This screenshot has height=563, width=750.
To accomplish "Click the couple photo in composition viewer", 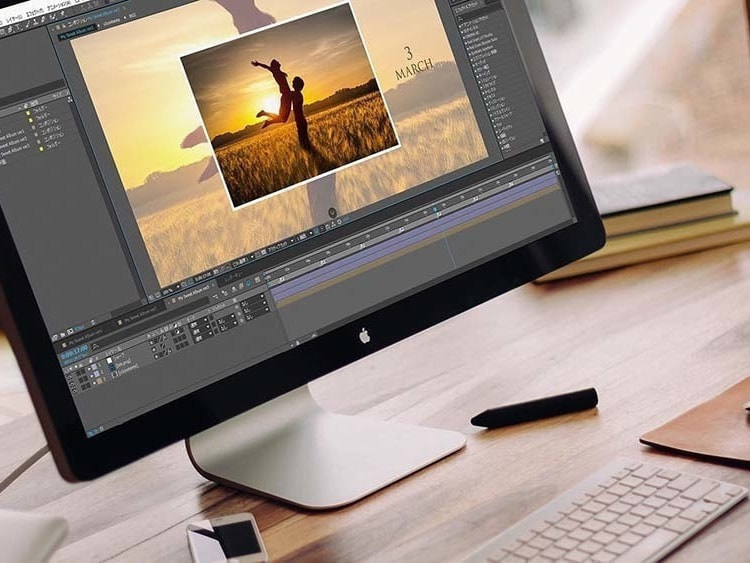I will [288, 107].
